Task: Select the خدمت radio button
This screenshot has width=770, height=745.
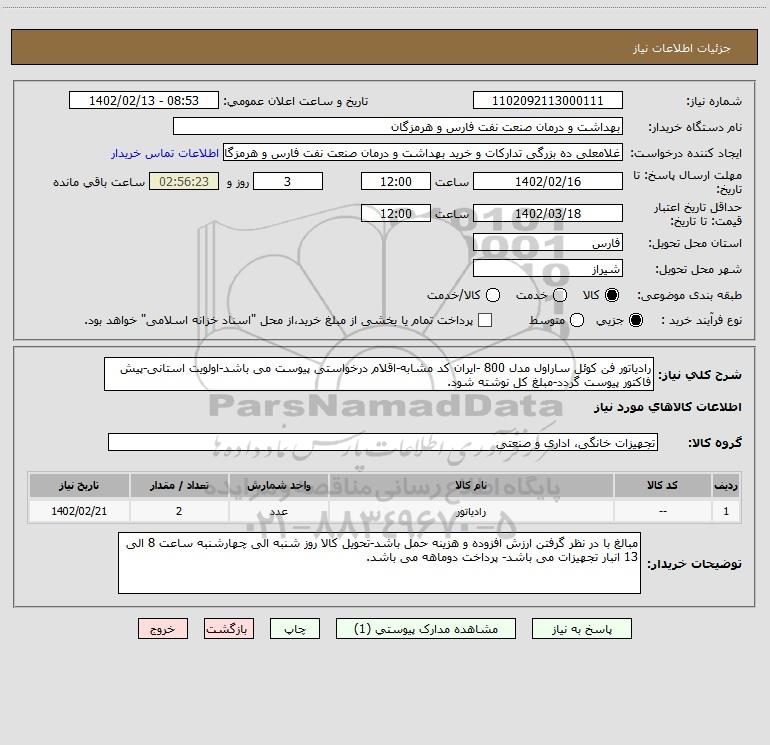Action: (x=560, y=295)
